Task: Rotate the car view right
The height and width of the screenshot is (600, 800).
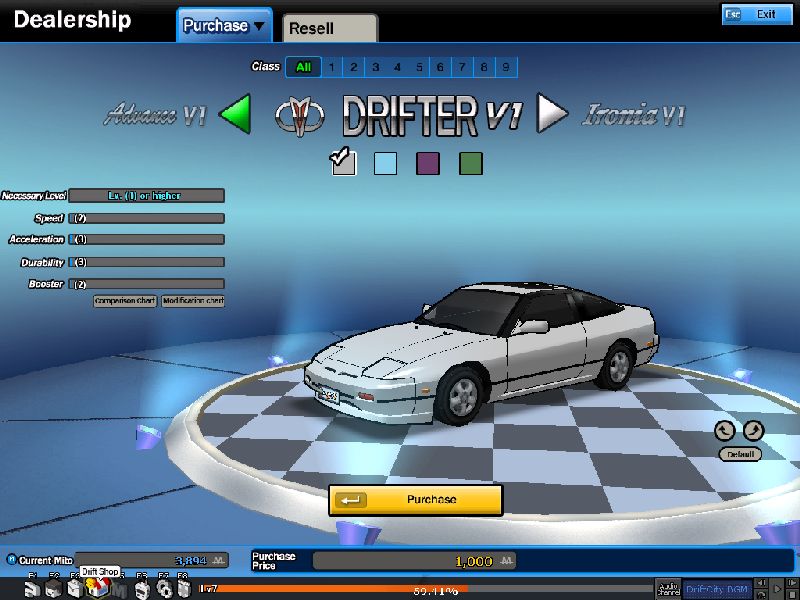Action: point(753,431)
